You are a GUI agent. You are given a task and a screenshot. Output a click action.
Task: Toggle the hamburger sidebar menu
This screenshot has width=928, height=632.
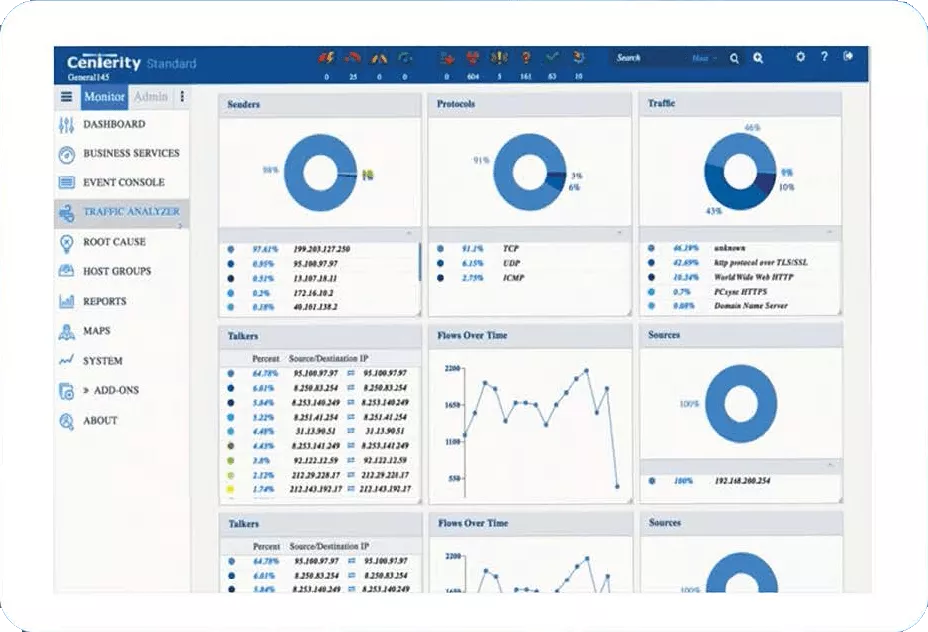(67, 97)
